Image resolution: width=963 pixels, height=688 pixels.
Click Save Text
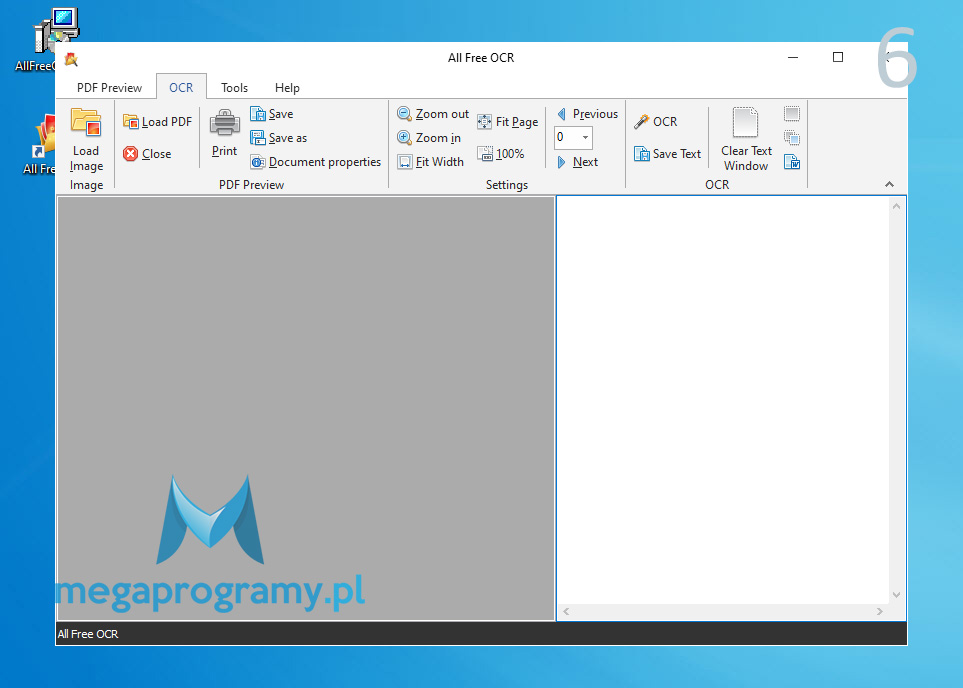(667, 154)
